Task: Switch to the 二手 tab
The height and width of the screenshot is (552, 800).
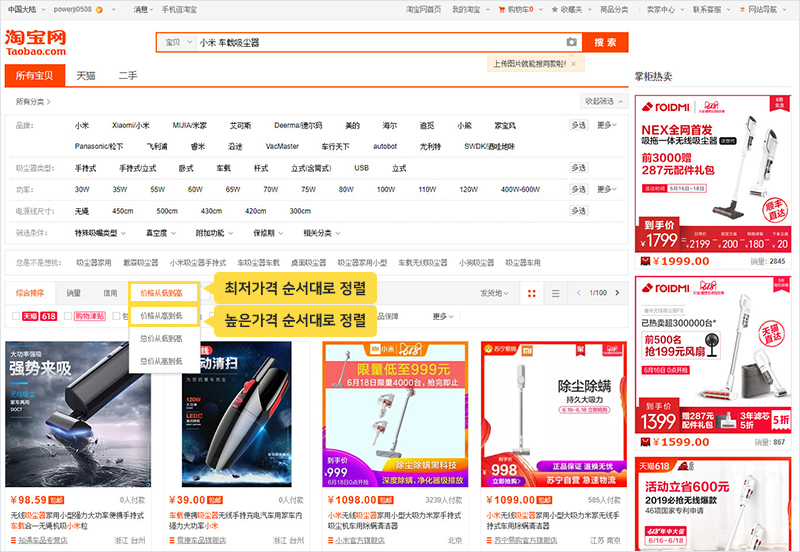Action: click(x=128, y=76)
